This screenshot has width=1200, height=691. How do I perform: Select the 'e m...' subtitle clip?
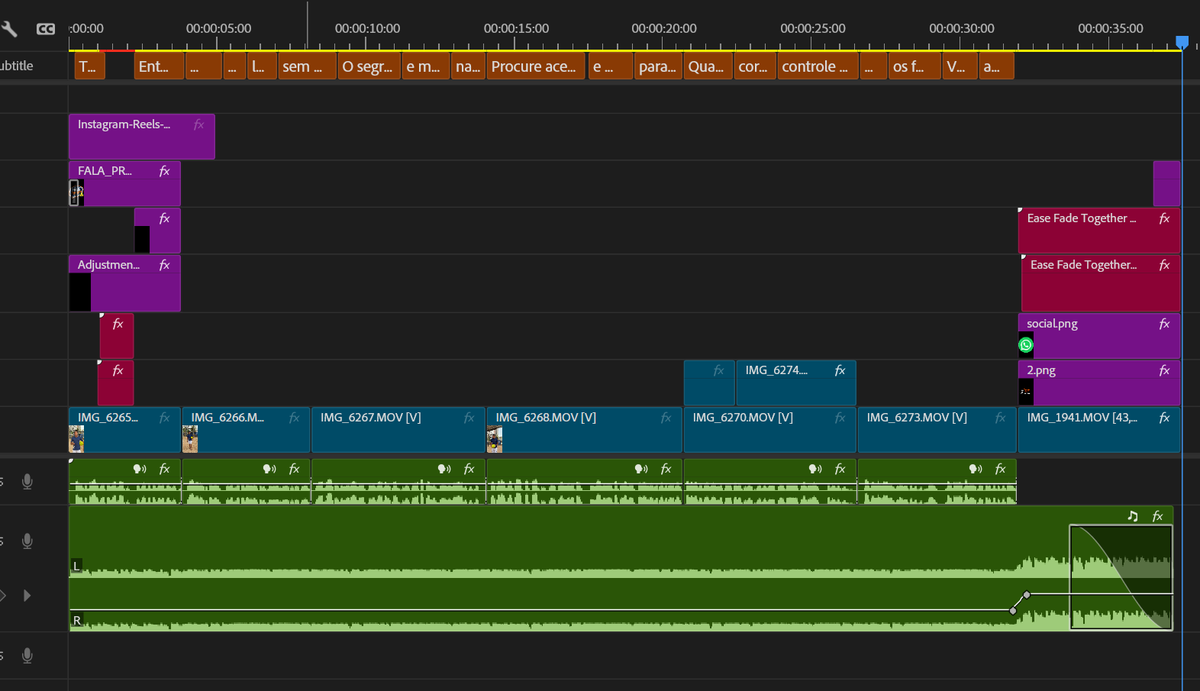click(x=425, y=66)
